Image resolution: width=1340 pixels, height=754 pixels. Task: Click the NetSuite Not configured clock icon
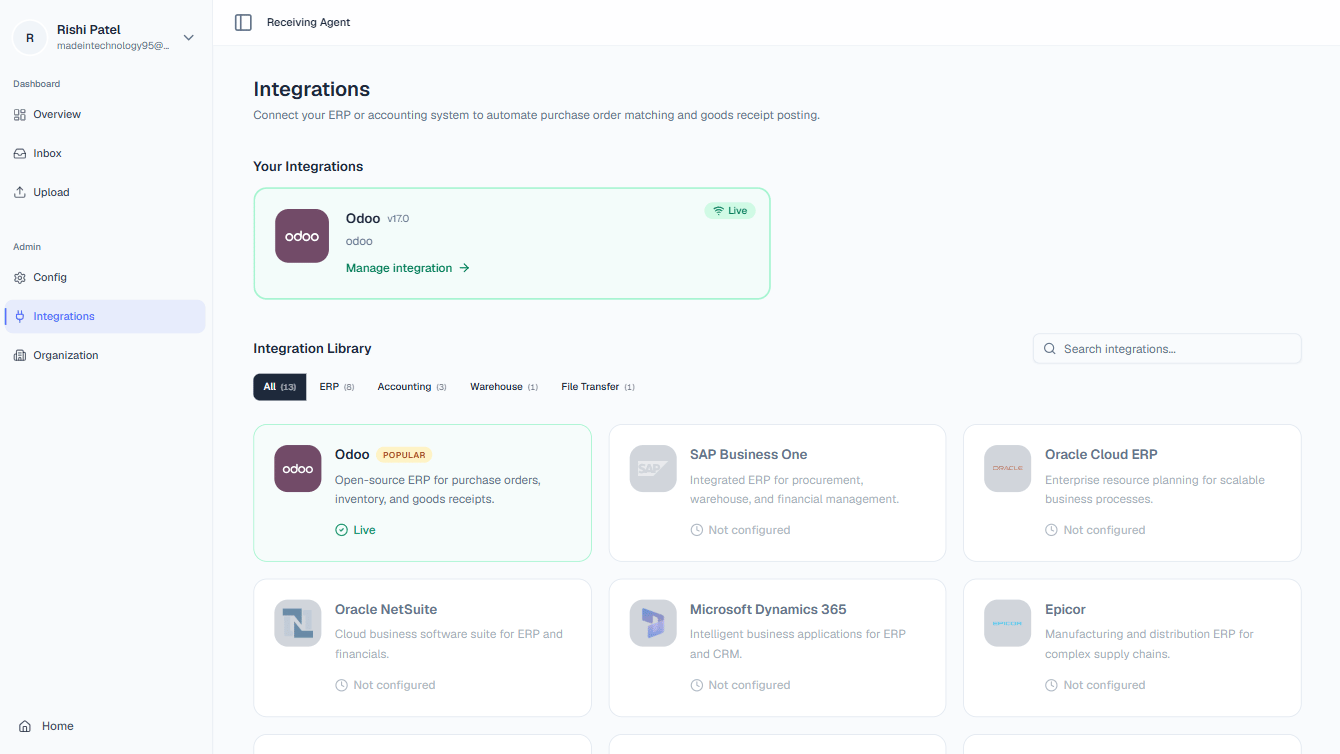pyautogui.click(x=342, y=685)
